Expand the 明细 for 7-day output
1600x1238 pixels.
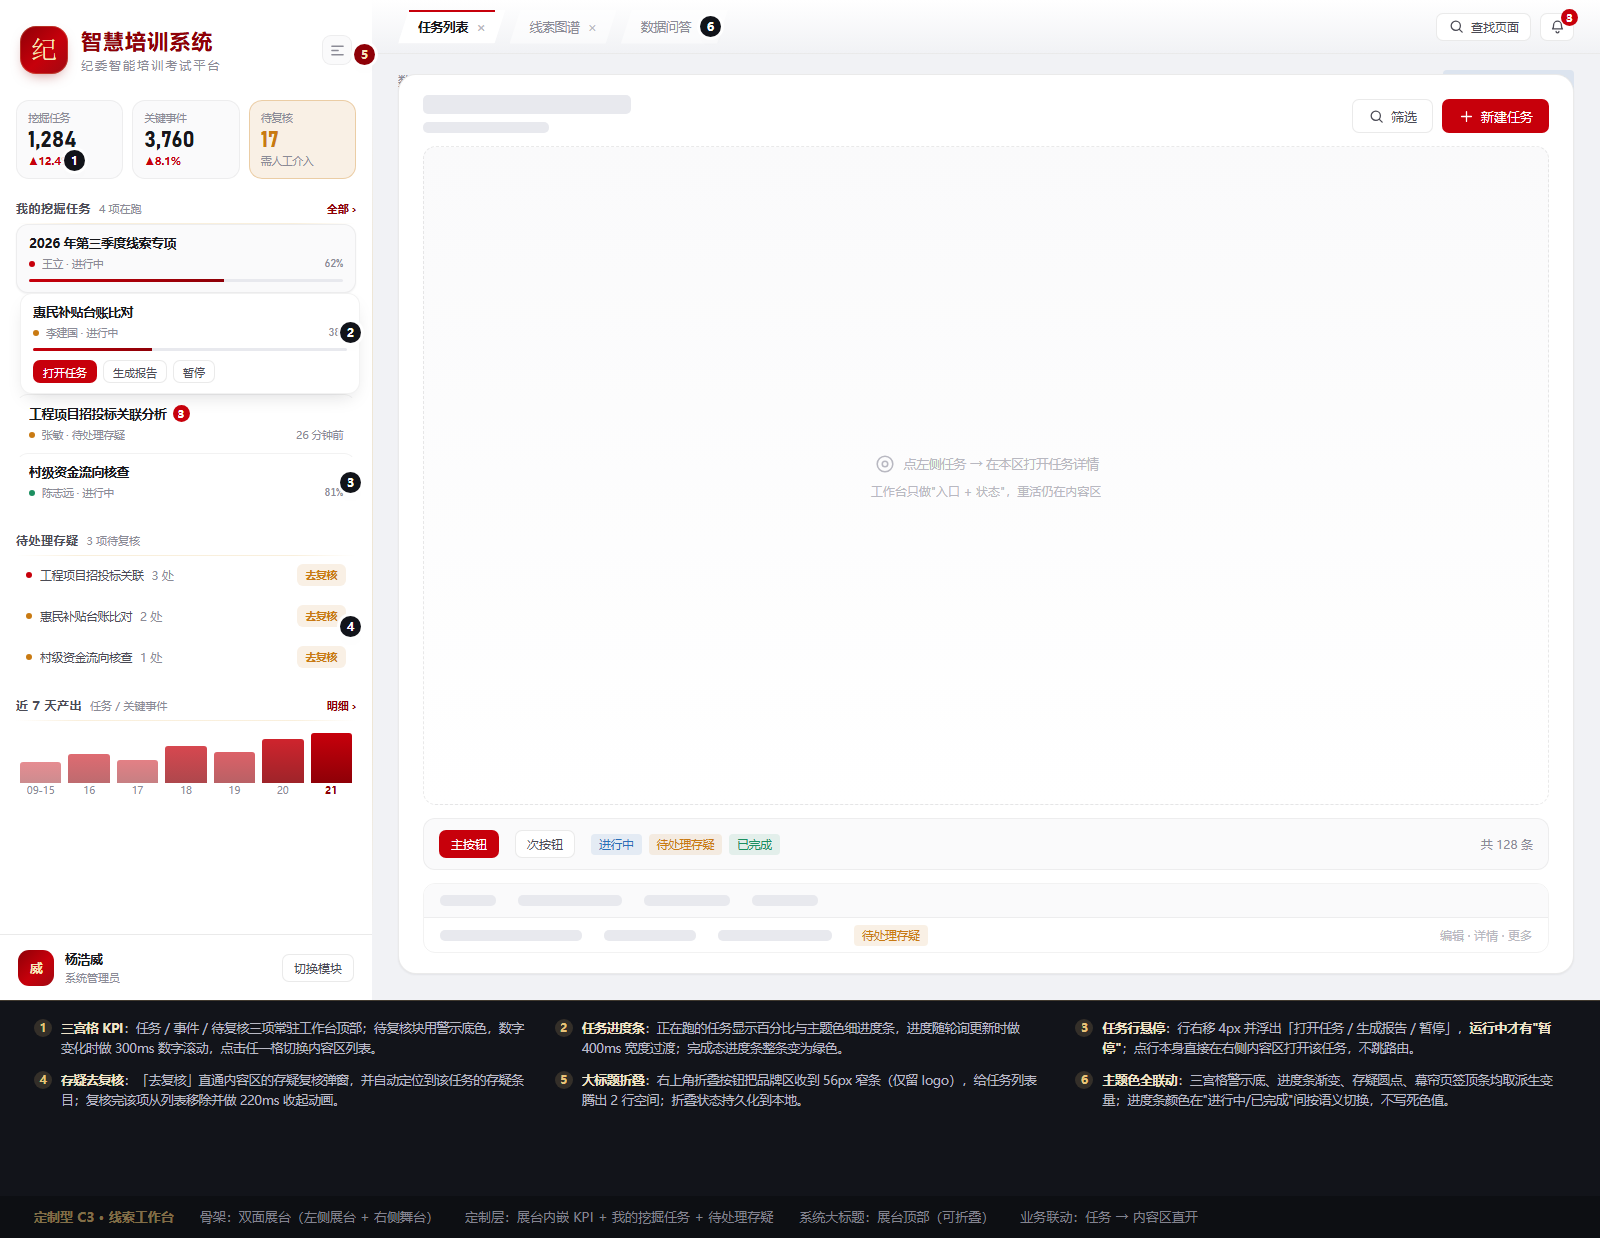(341, 706)
